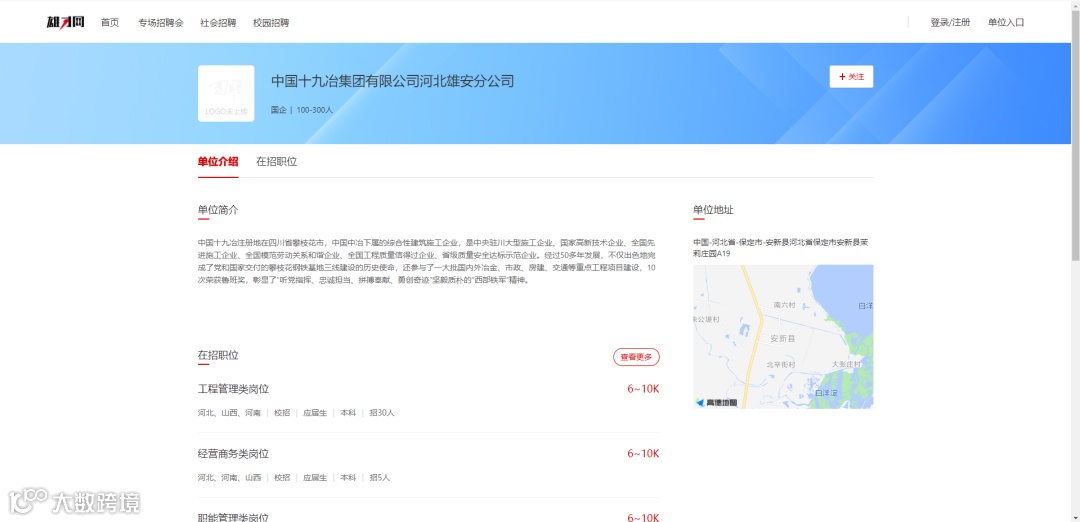Viewport: 1080px width, 522px height.
Task: Open the 经营商务类岗位 job listing
Action: tap(233, 454)
